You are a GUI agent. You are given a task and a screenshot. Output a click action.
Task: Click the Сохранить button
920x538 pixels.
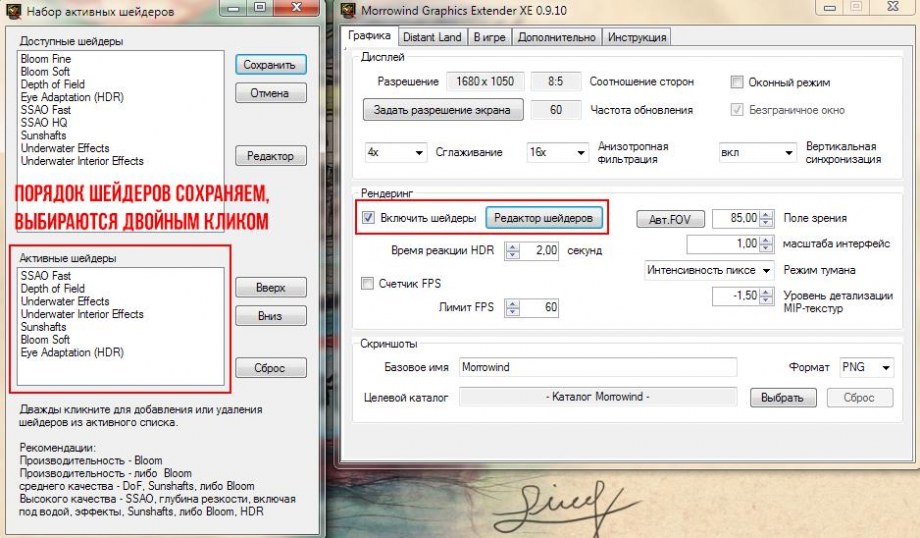point(270,65)
